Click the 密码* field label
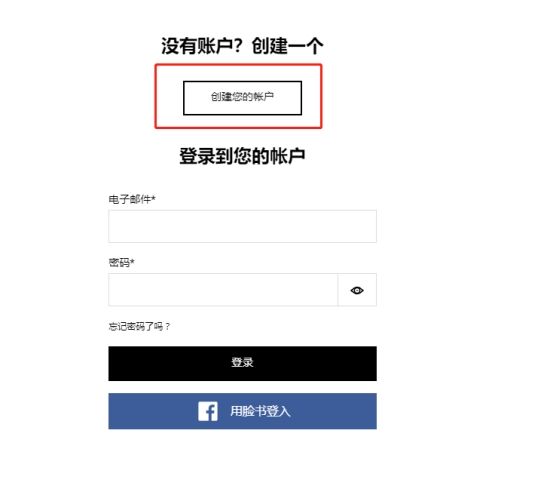The width and height of the screenshot is (554, 498). pyautogui.click(x=121, y=262)
